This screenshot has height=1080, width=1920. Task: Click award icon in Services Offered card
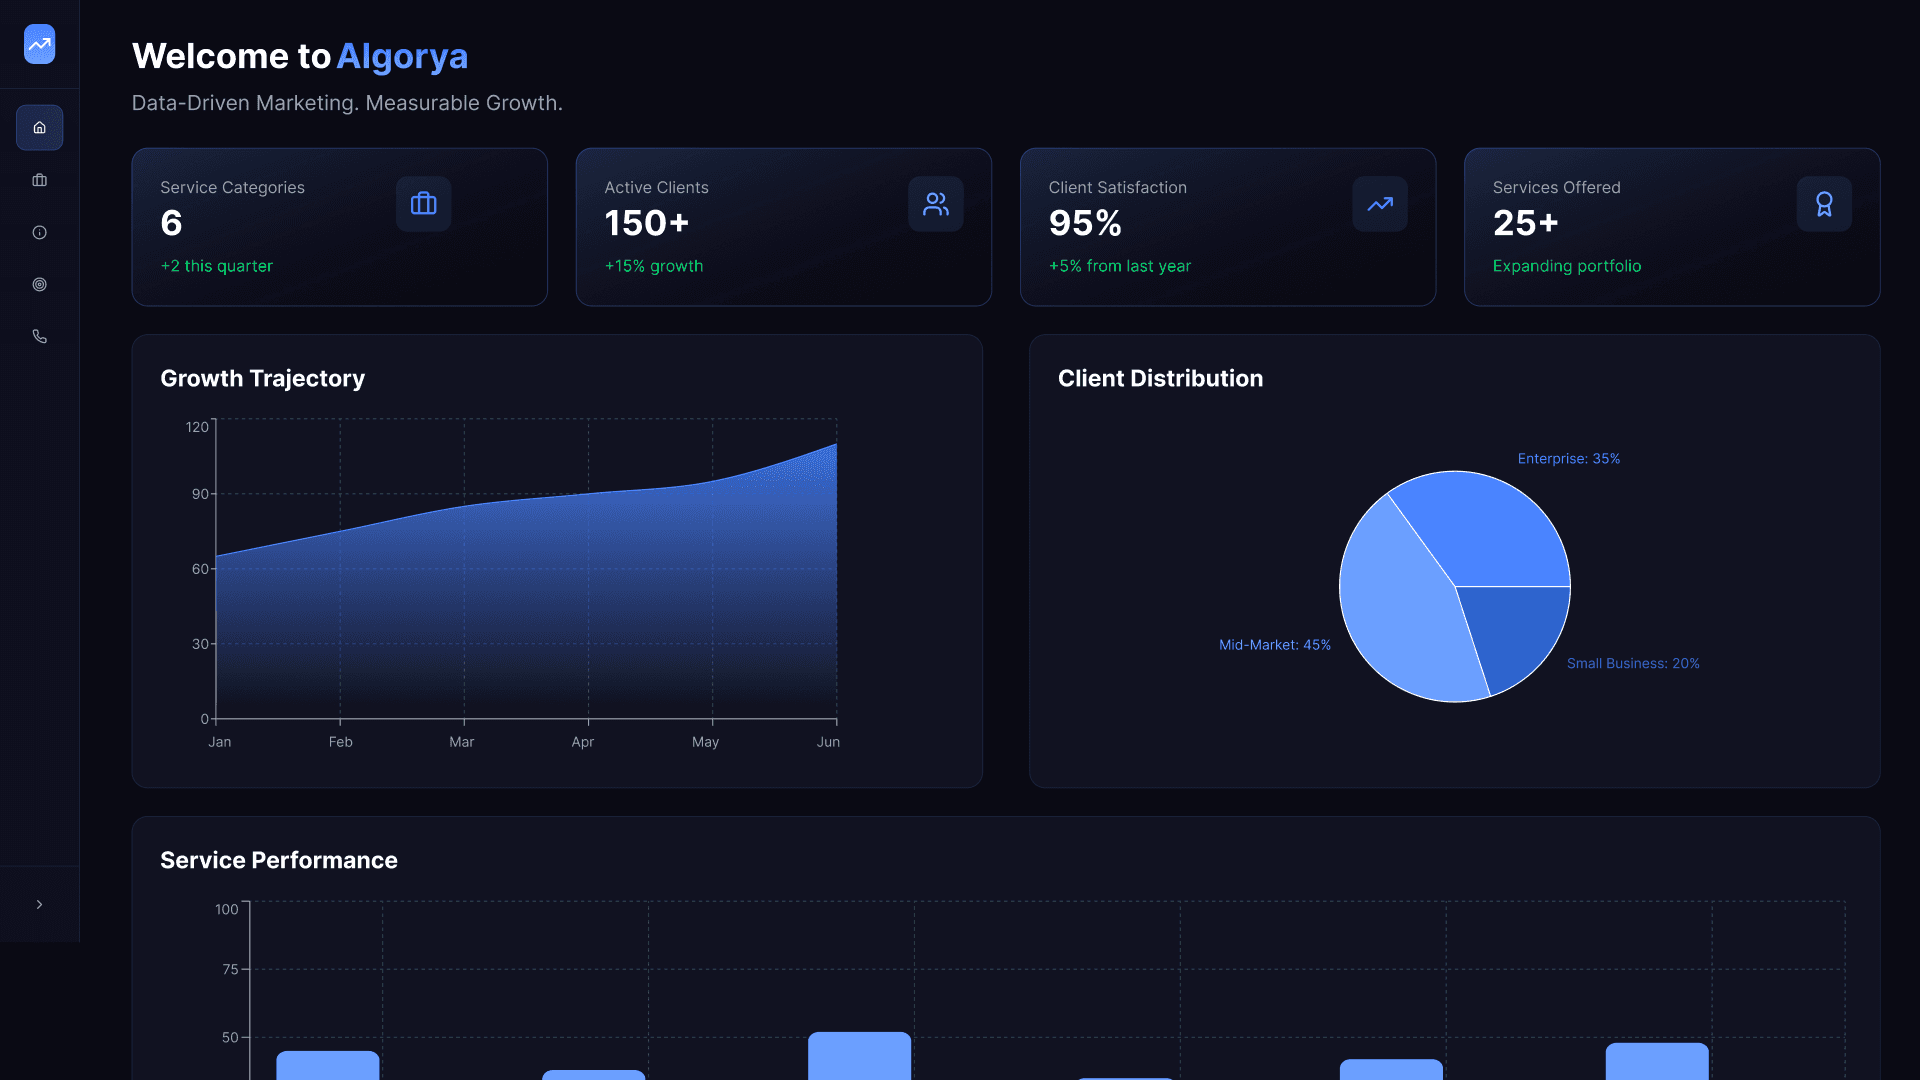[x=1823, y=204]
